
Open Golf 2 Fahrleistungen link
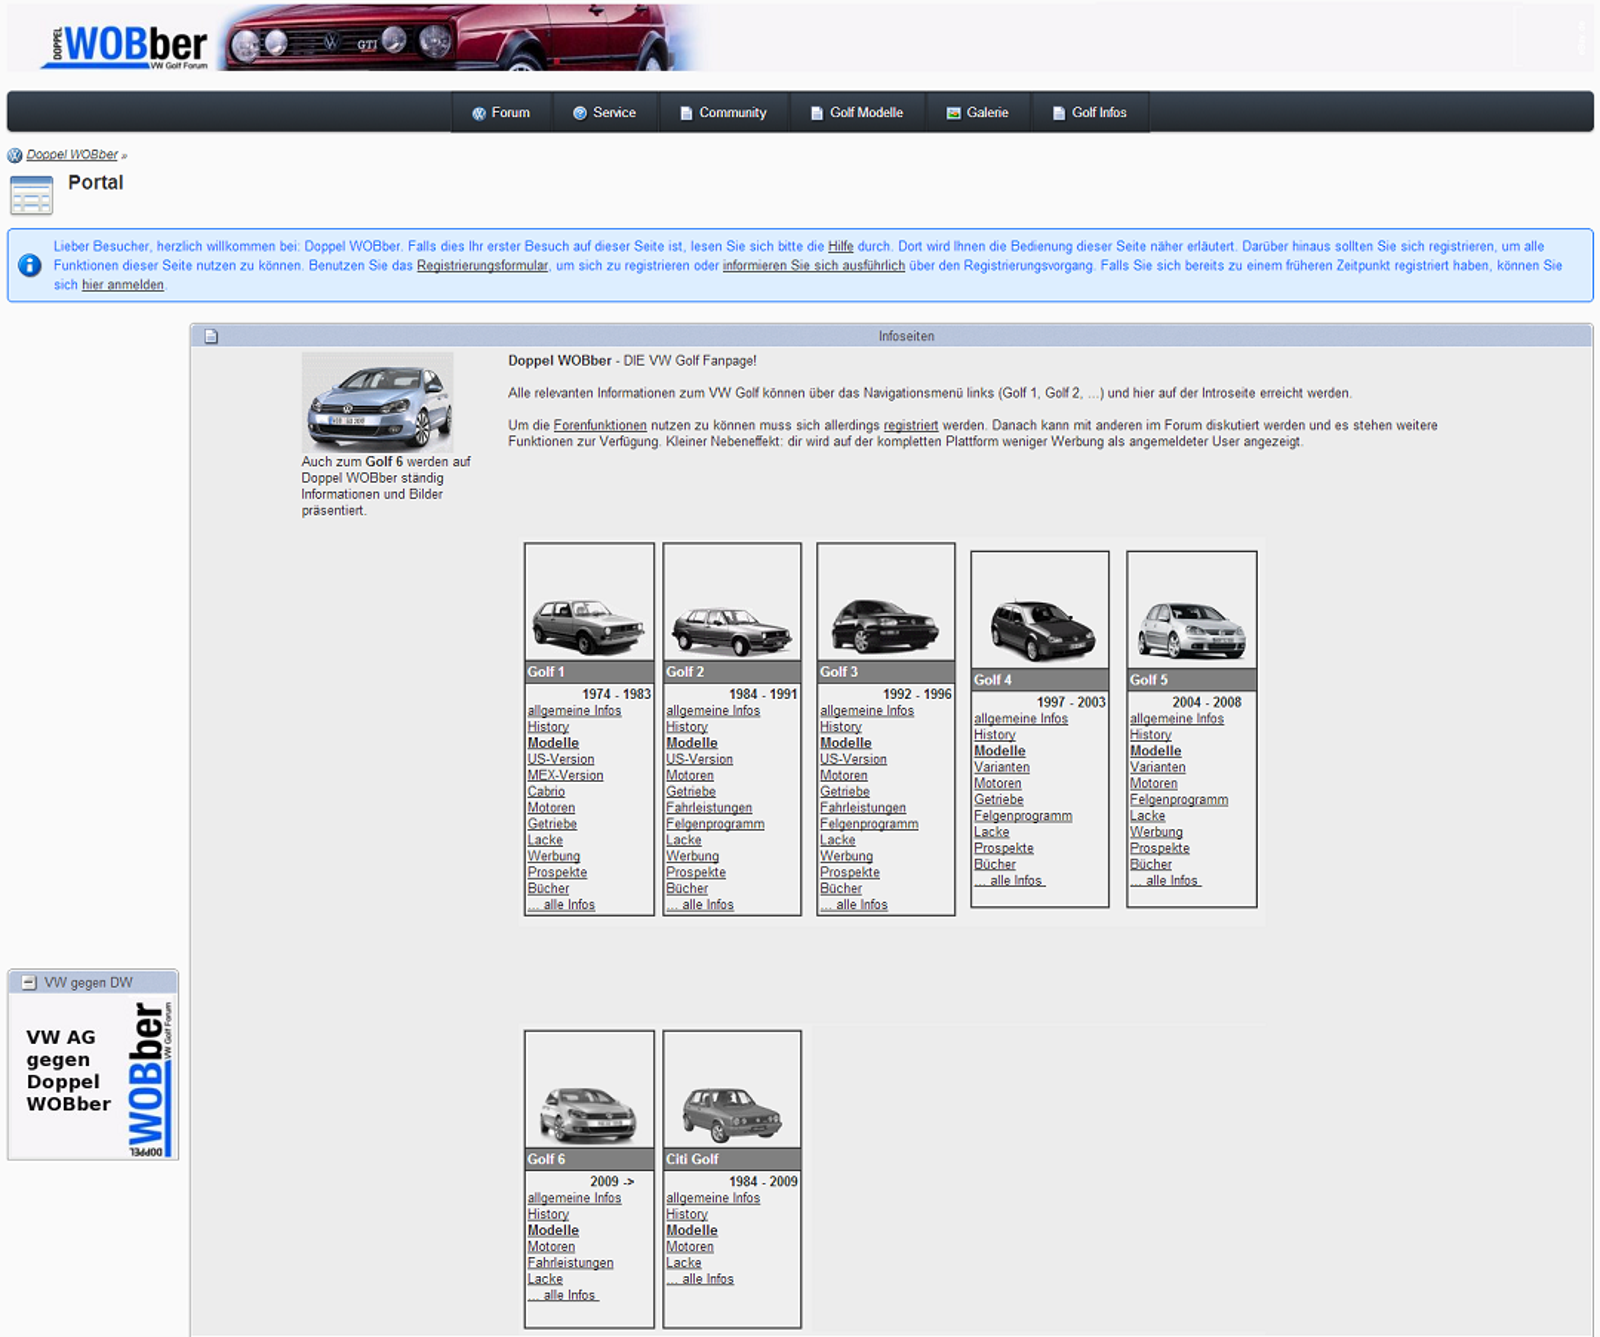709,808
